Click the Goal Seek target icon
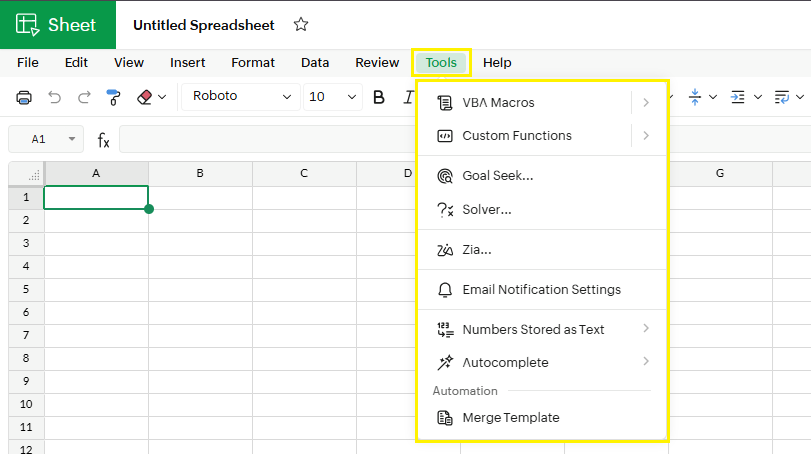This screenshot has width=811, height=454. (445, 176)
